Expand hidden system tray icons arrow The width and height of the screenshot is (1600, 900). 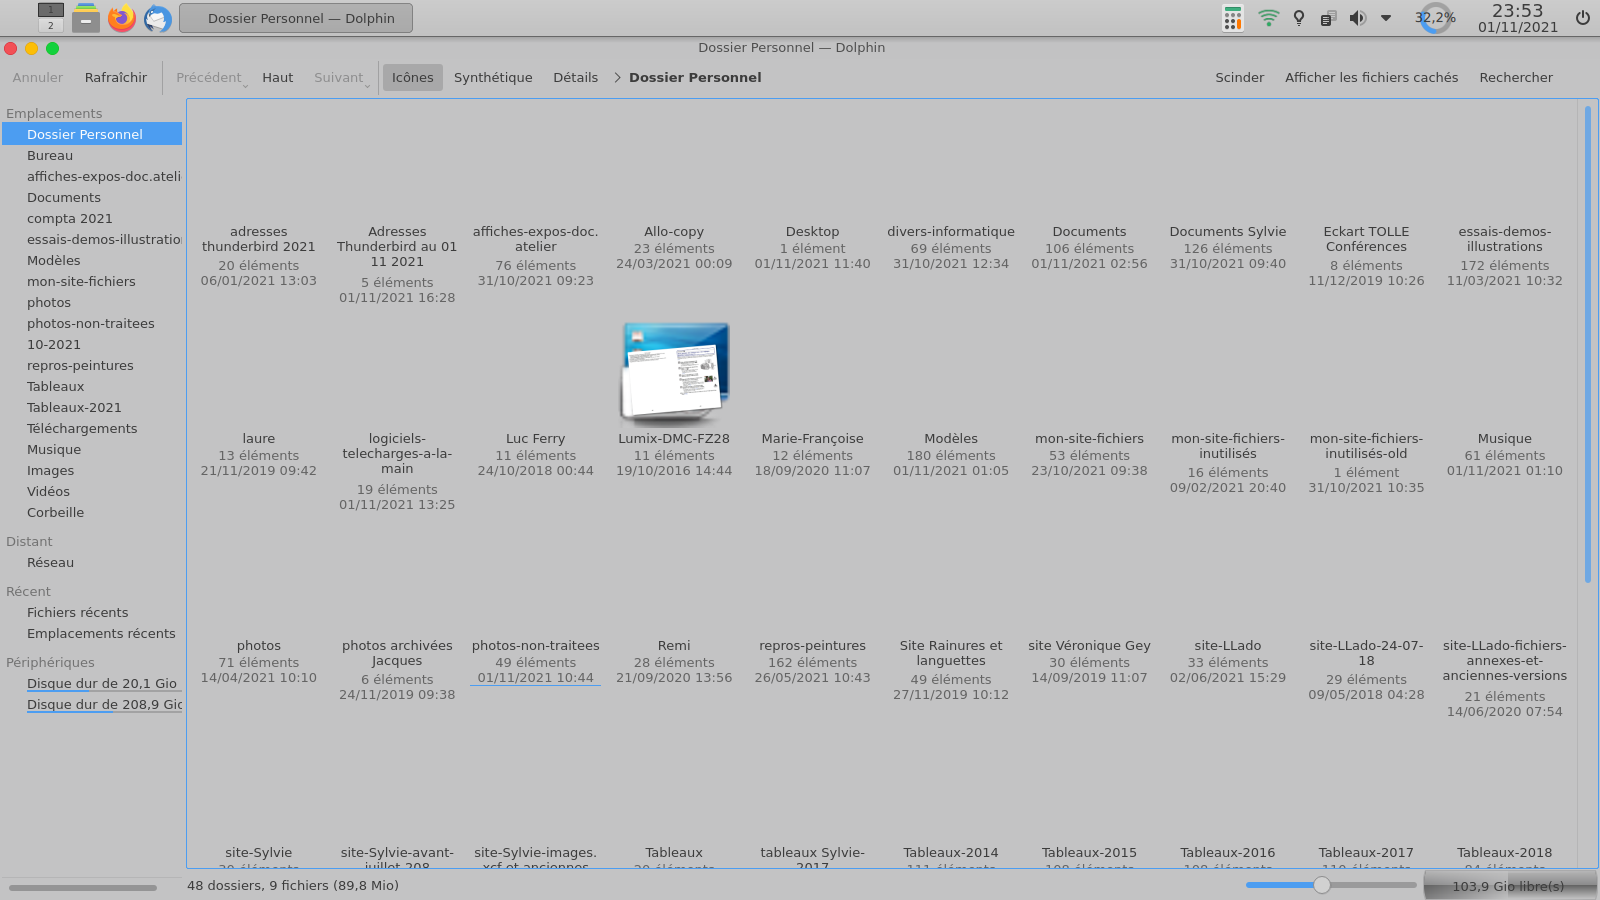[1386, 18]
